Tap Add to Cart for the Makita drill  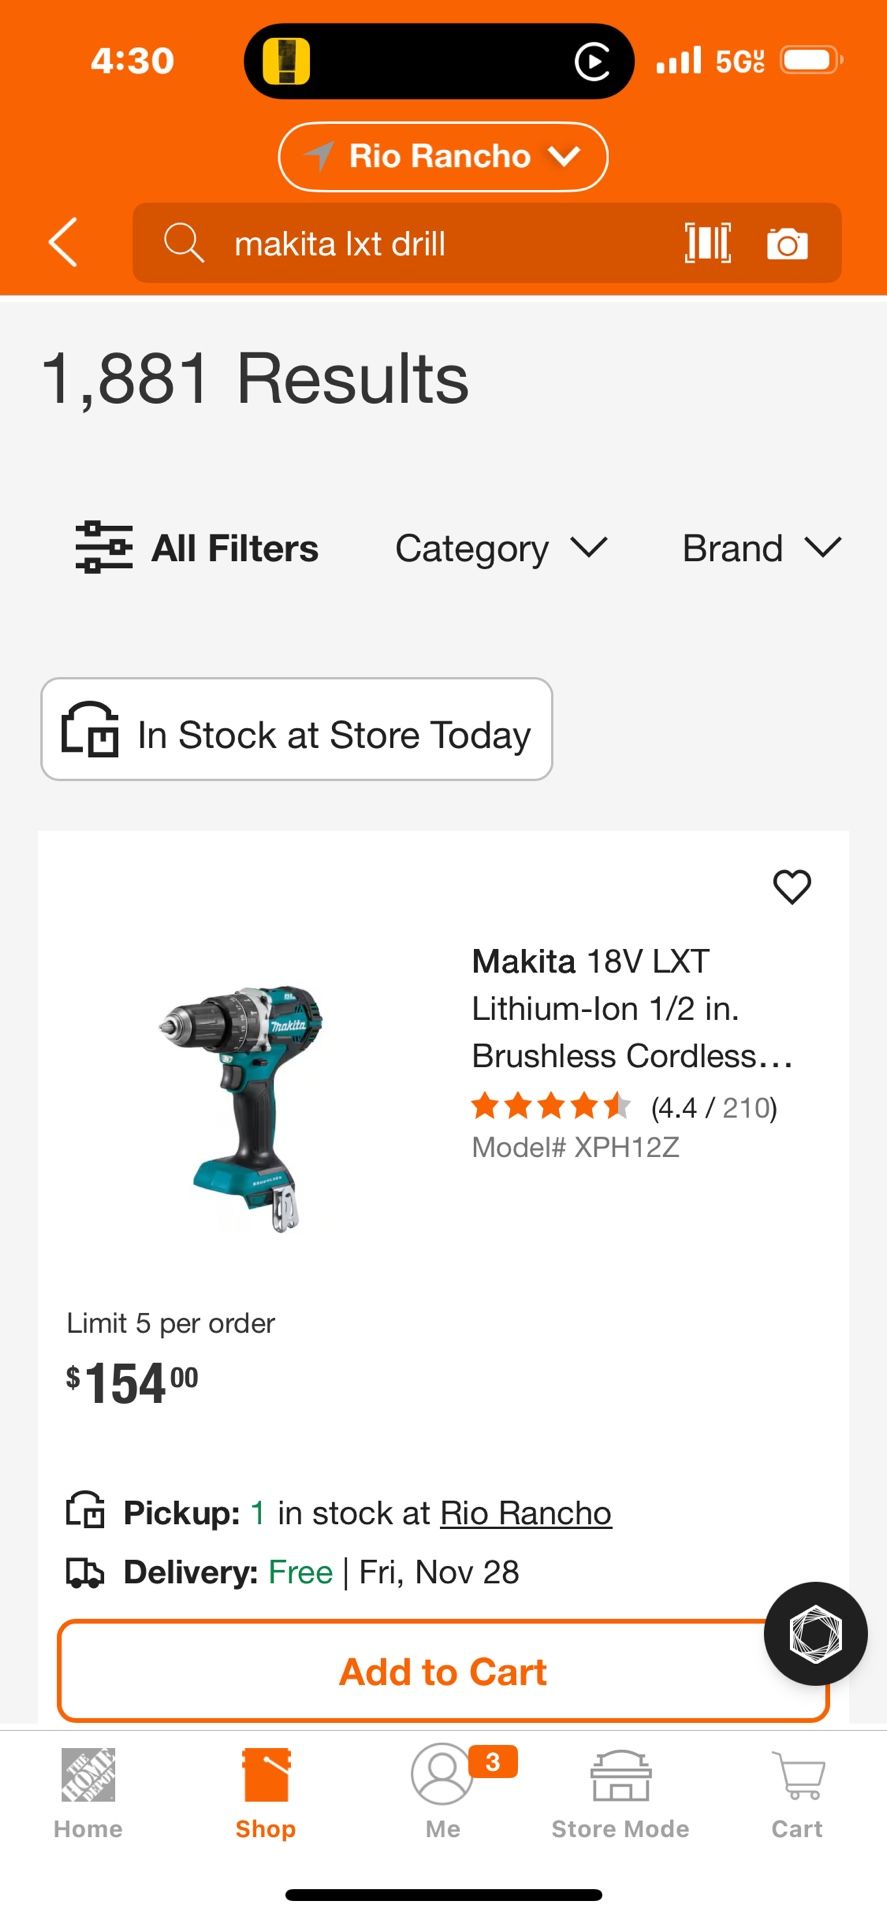tap(443, 1671)
